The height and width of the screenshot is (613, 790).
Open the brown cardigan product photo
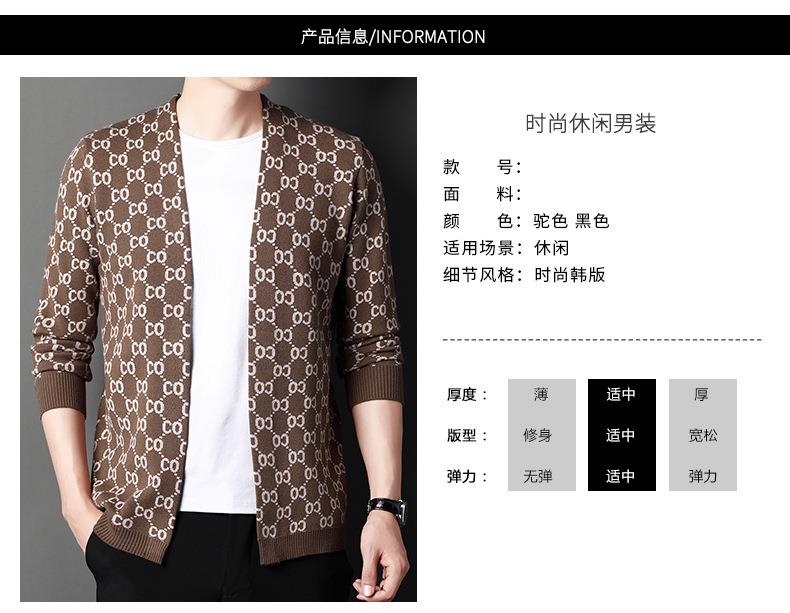(x=218, y=339)
